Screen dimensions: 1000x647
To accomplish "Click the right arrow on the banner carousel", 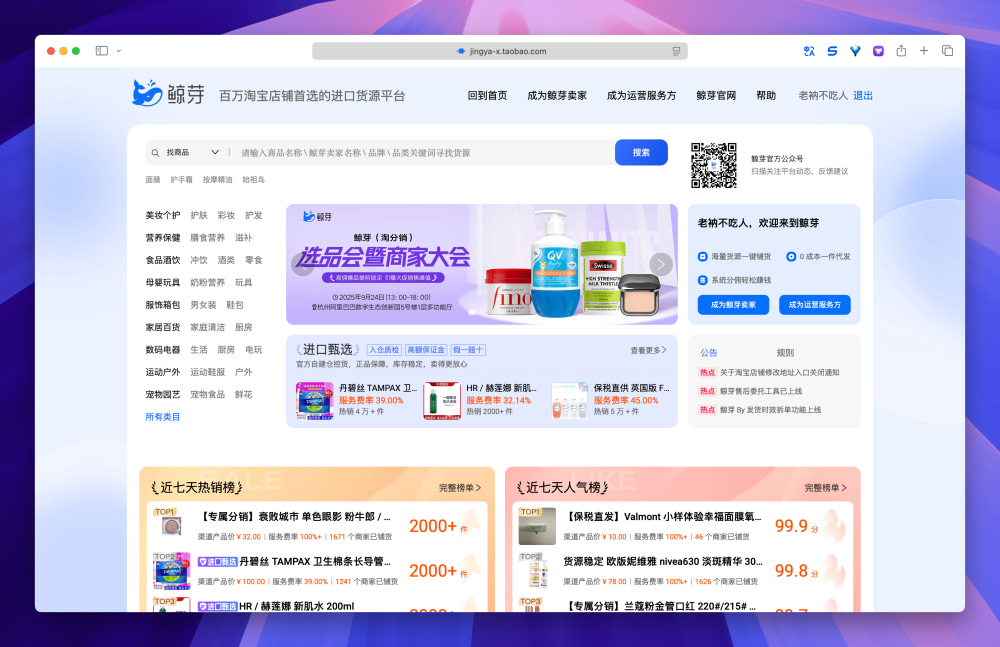I will pyautogui.click(x=659, y=264).
